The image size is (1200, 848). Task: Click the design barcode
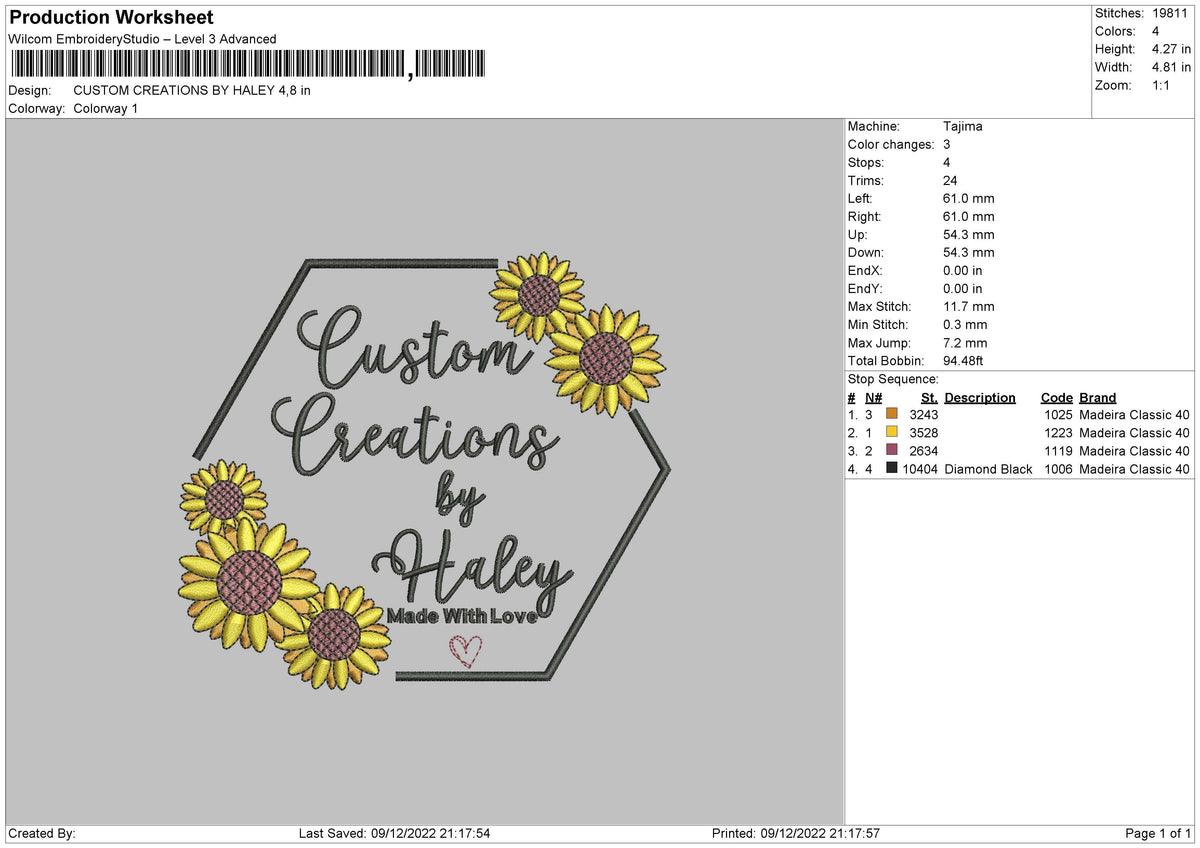pyautogui.click(x=200, y=62)
